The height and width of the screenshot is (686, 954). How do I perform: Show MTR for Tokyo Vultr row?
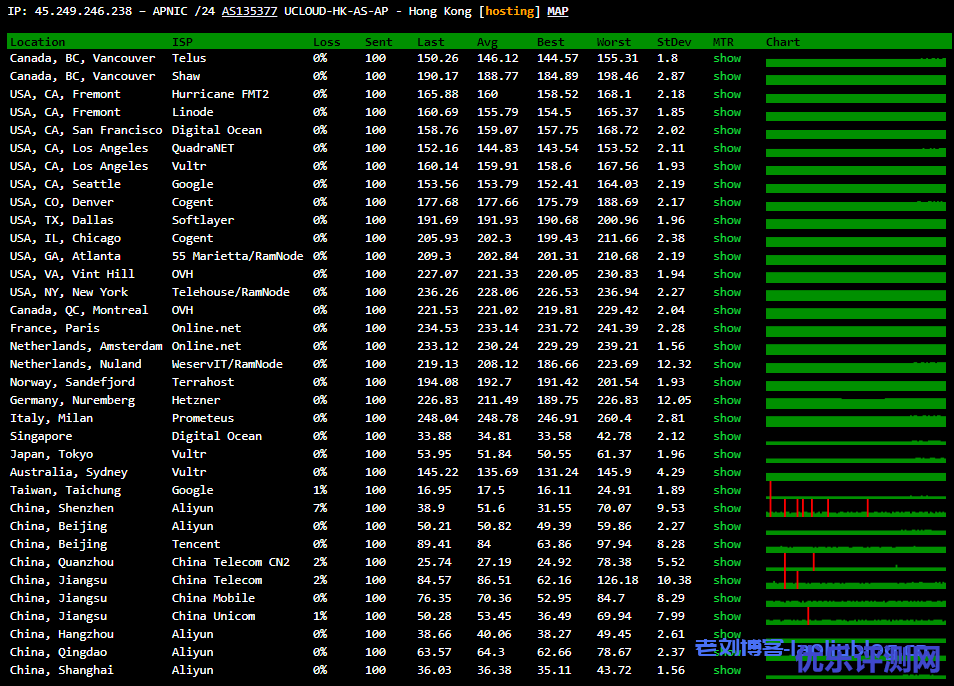[x=727, y=454]
